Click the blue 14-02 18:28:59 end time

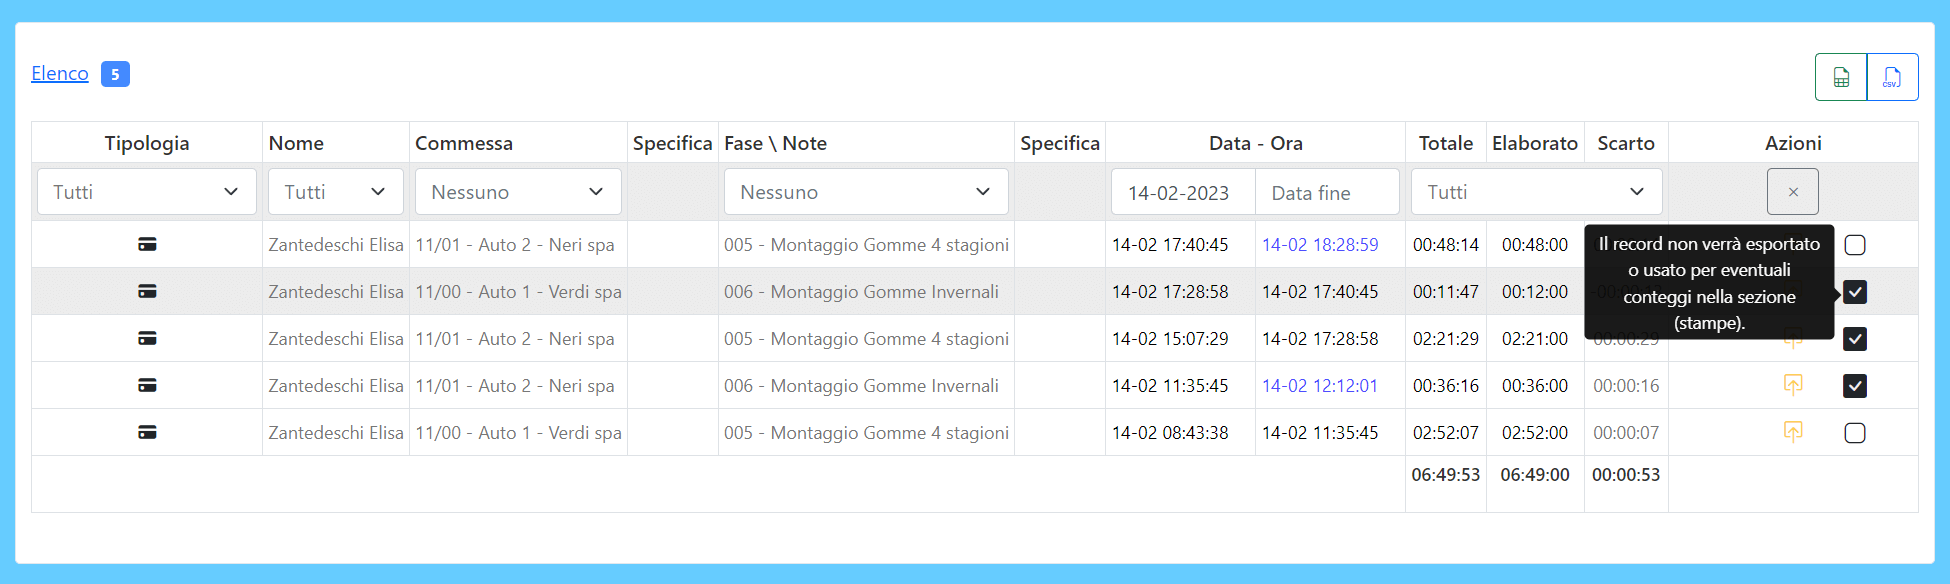pyautogui.click(x=1320, y=245)
